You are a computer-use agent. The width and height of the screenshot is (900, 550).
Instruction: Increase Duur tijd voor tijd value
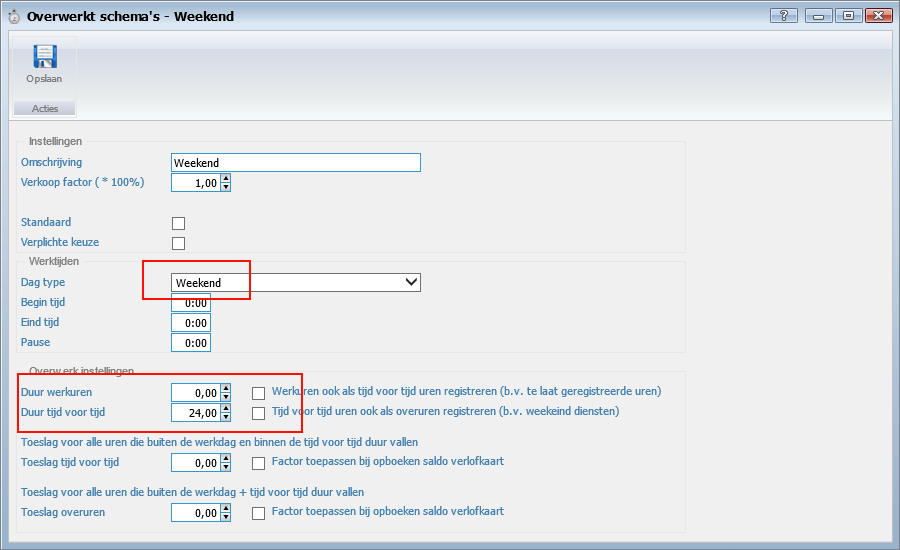coord(226,408)
